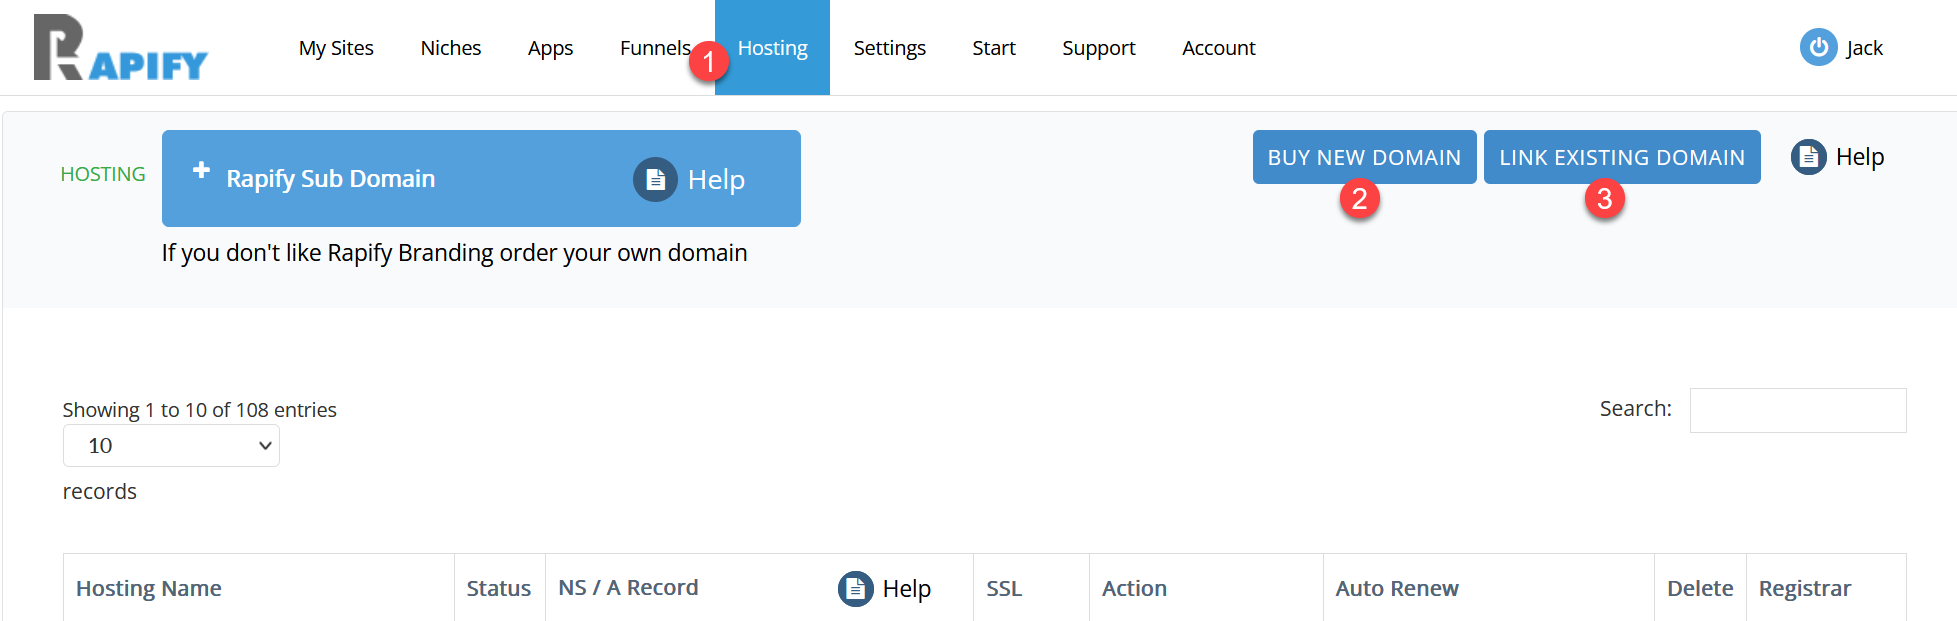
Task: Click the Start menu item
Action: pos(993,48)
